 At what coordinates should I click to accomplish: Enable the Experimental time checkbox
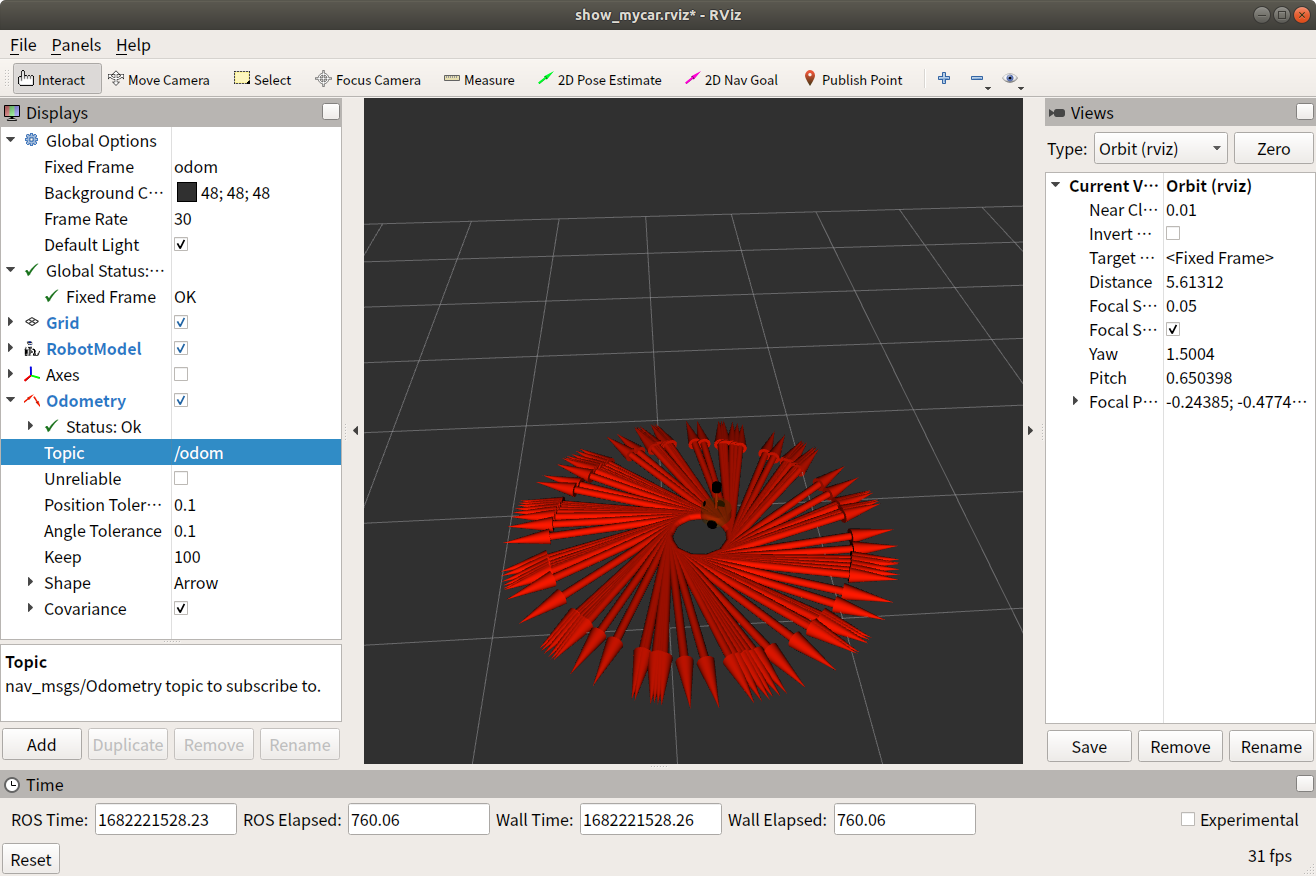[1188, 820]
